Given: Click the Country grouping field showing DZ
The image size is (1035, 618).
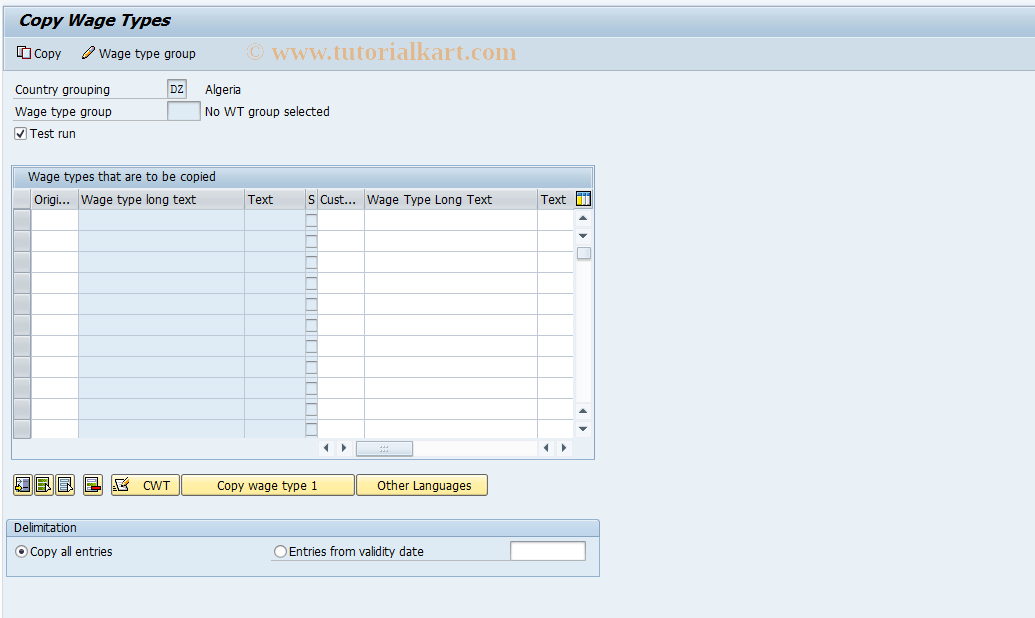Looking at the screenshot, I should (x=177, y=89).
